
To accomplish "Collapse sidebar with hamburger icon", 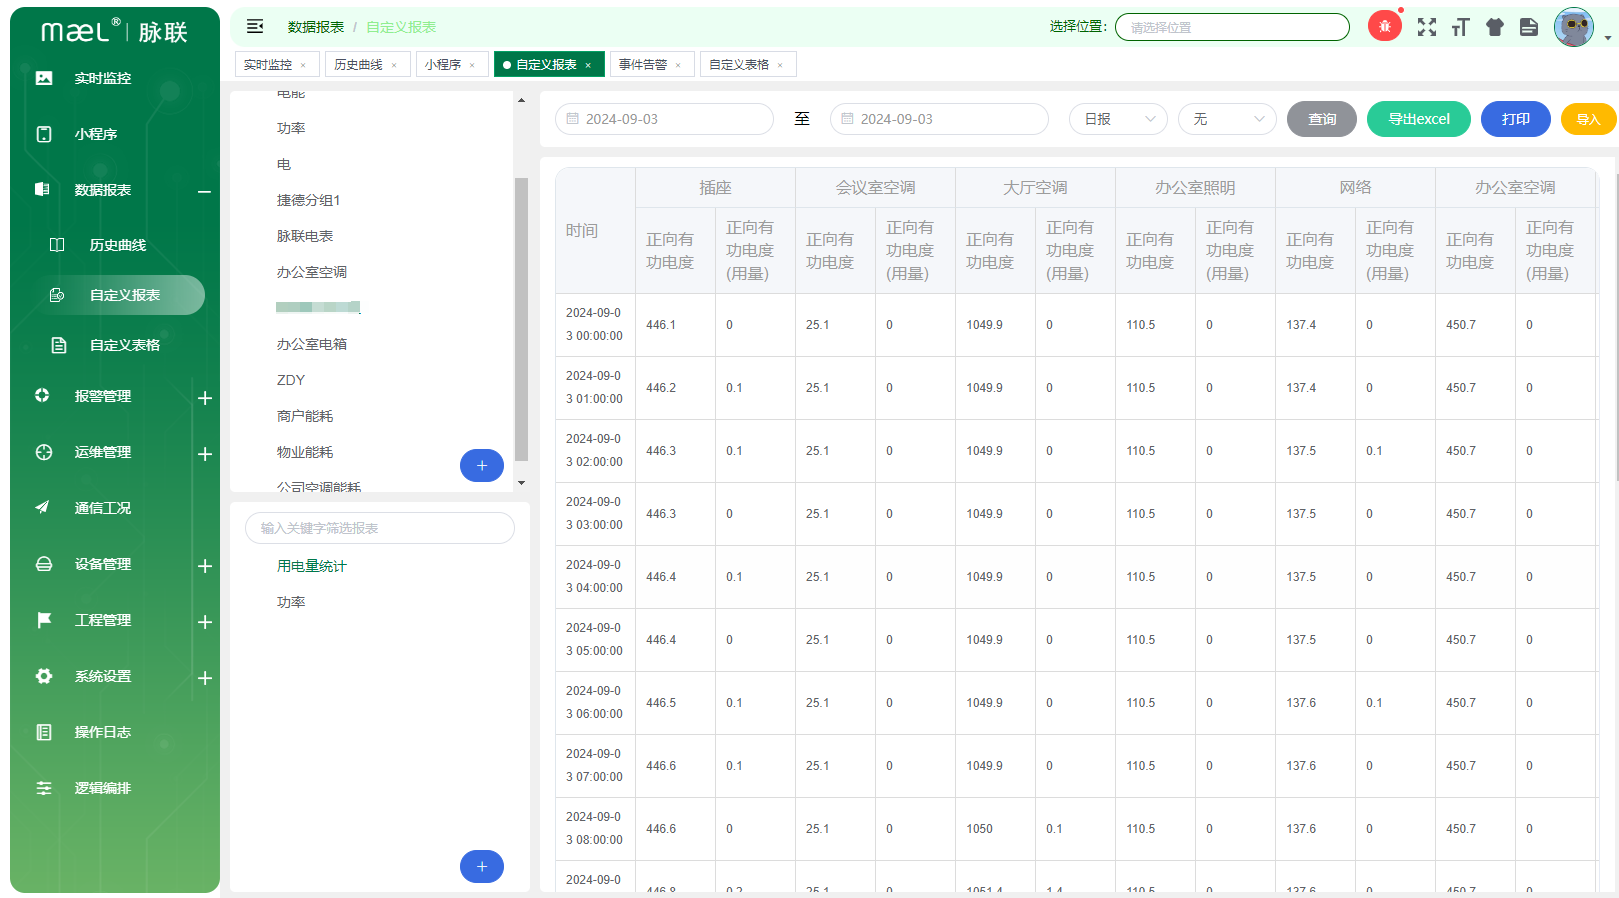I will (255, 27).
